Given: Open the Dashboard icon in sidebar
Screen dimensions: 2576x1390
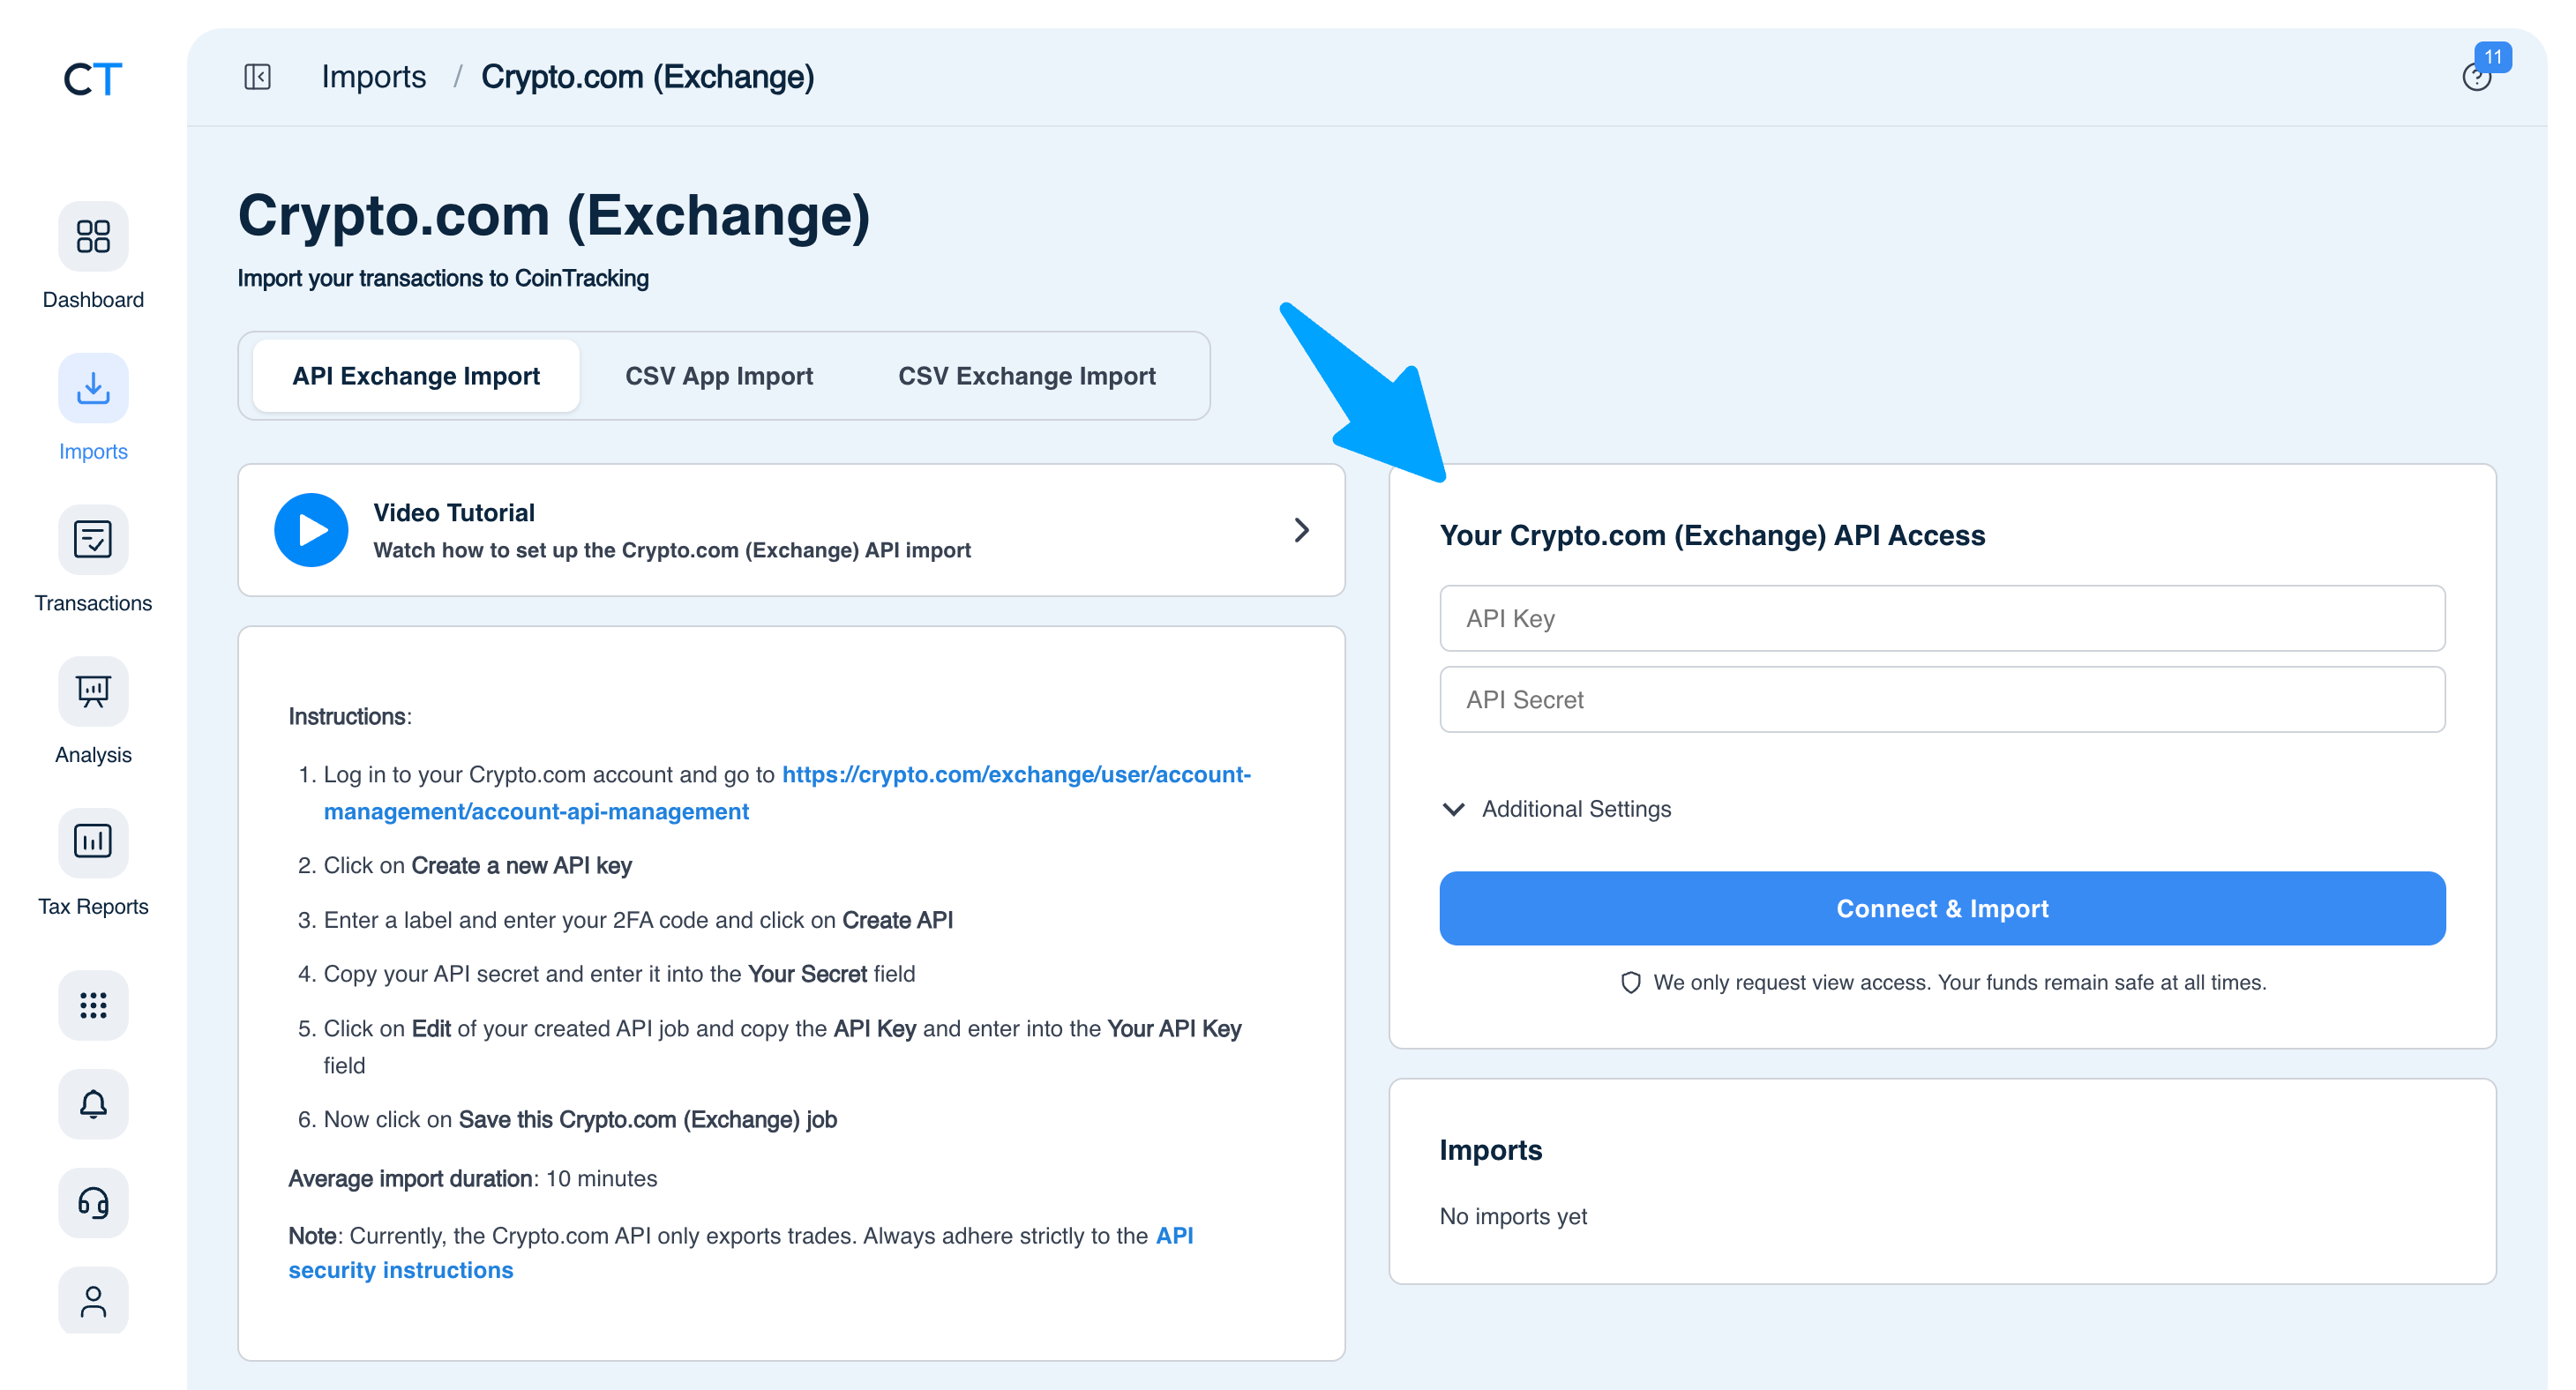Looking at the screenshot, I should click(93, 236).
